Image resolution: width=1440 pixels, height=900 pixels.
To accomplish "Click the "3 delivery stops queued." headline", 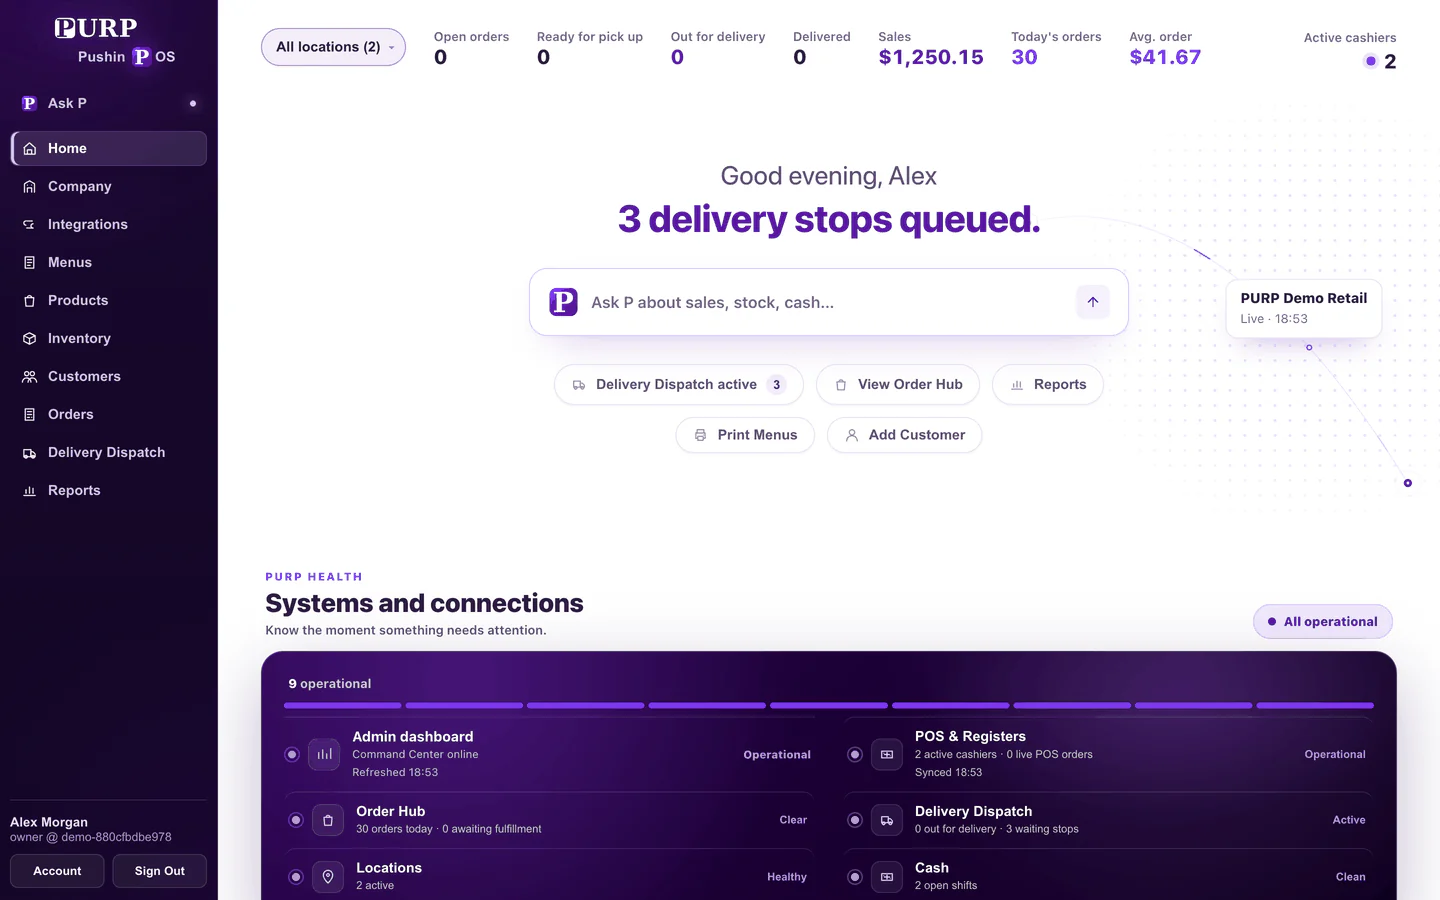I will [829, 219].
